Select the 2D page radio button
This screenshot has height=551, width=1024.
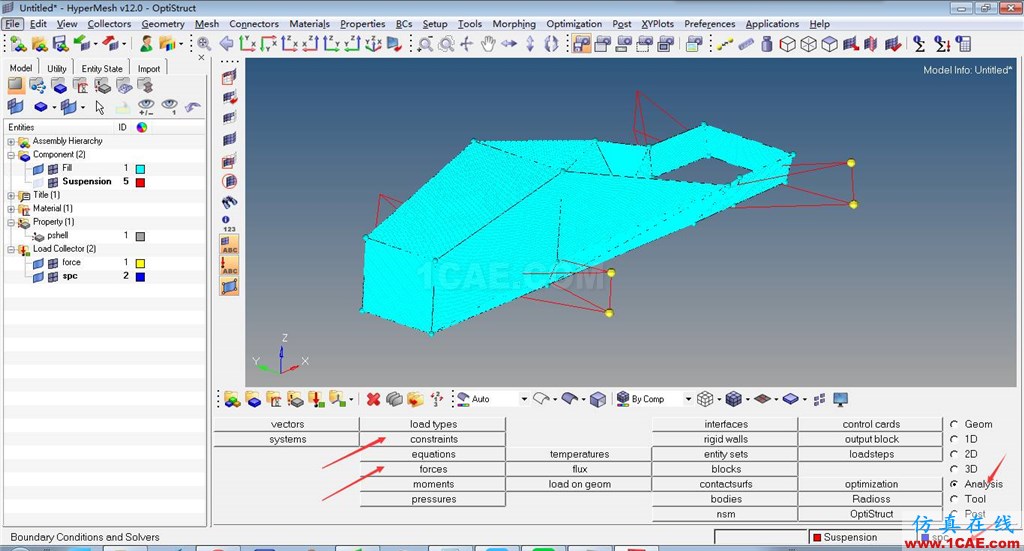point(954,454)
